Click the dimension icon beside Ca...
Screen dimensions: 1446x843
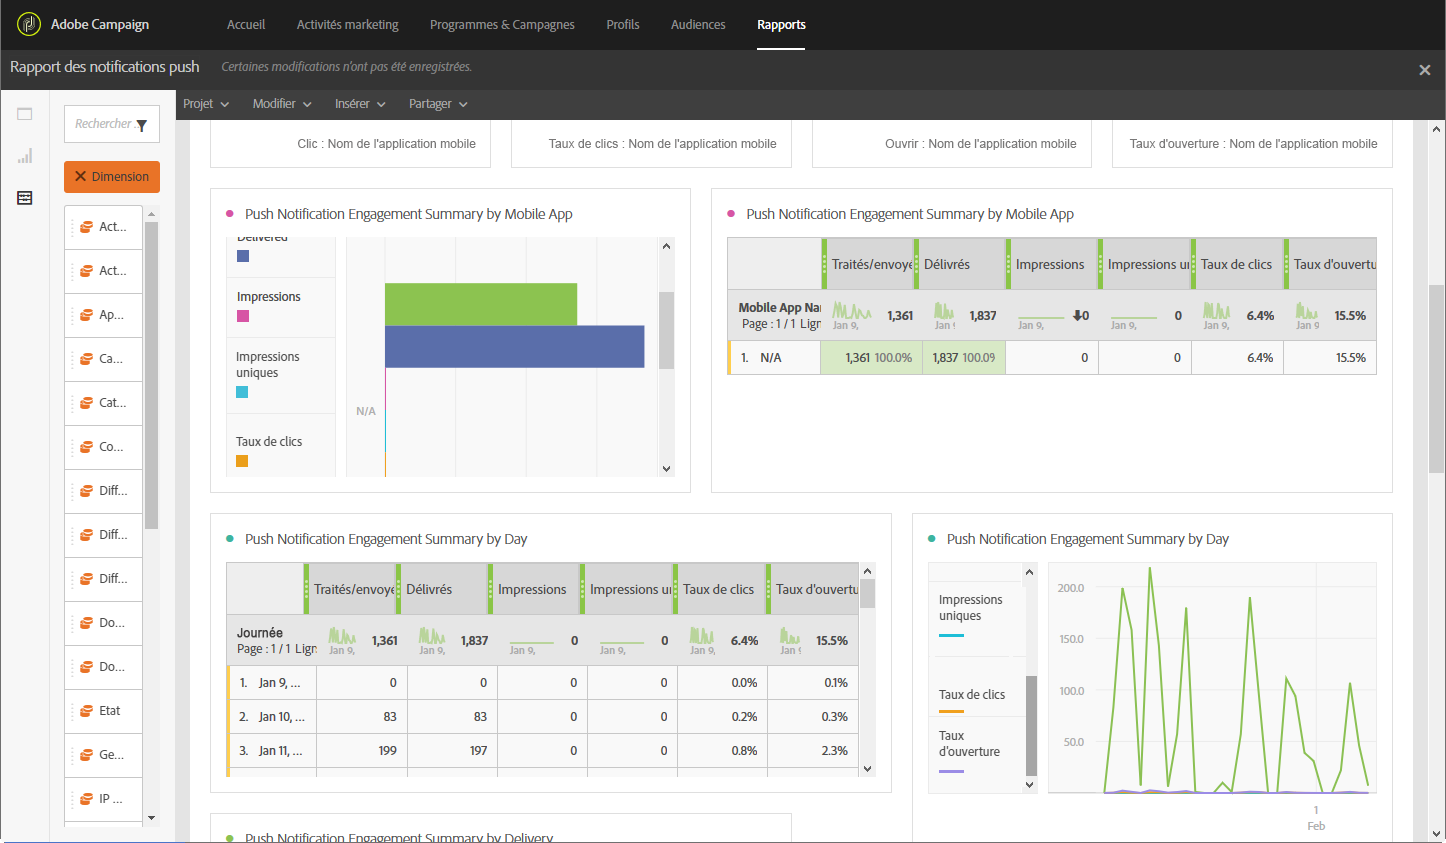point(87,359)
